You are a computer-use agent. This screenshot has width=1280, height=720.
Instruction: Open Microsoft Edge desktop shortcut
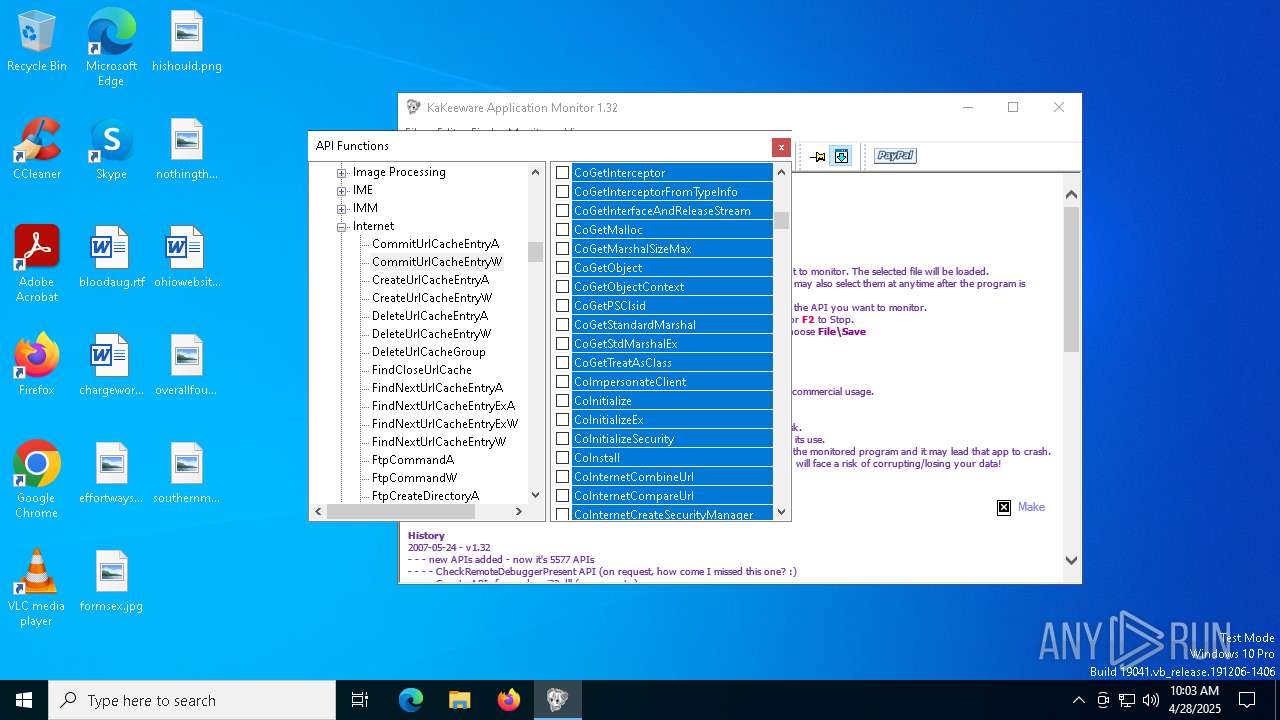pos(111,48)
